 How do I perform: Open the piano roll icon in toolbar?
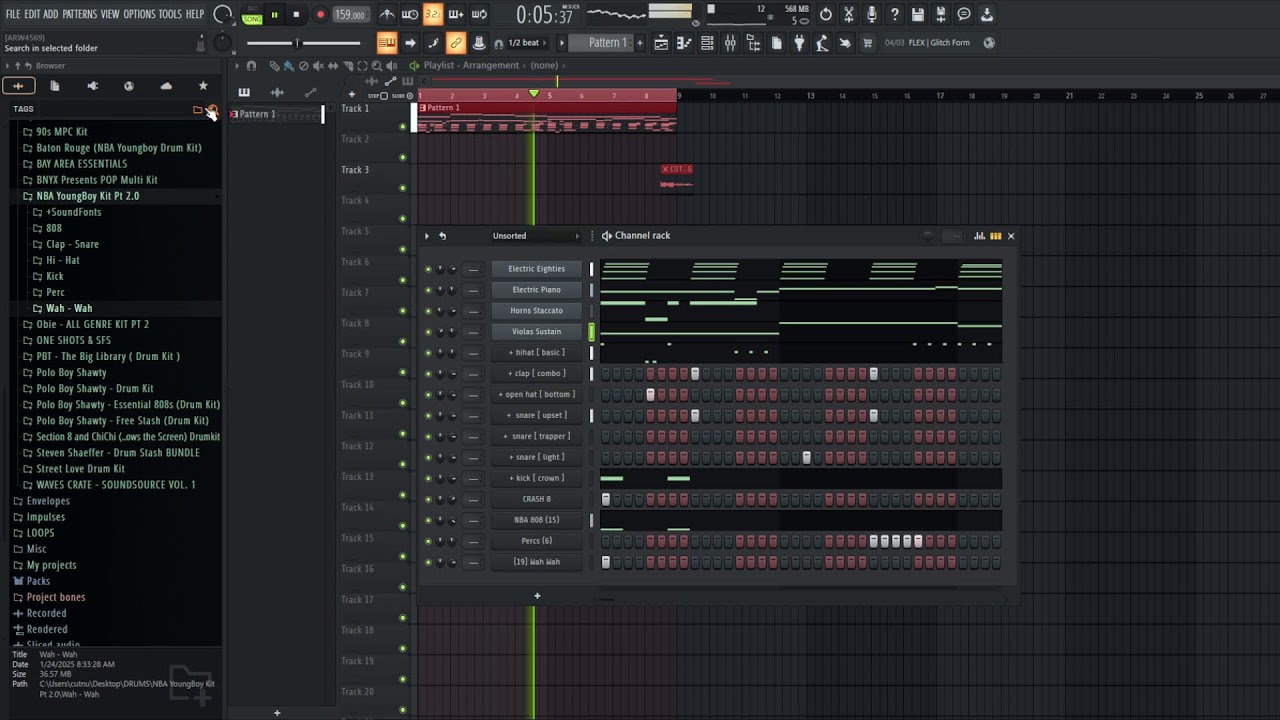coord(684,43)
